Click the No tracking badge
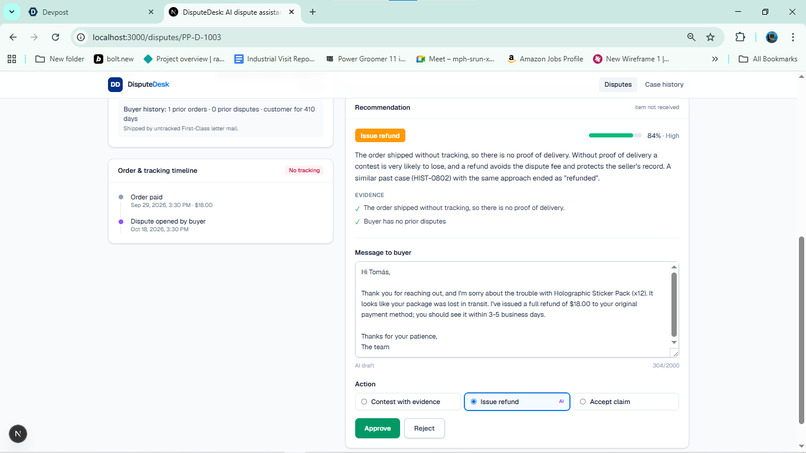The width and height of the screenshot is (806, 453). point(304,170)
